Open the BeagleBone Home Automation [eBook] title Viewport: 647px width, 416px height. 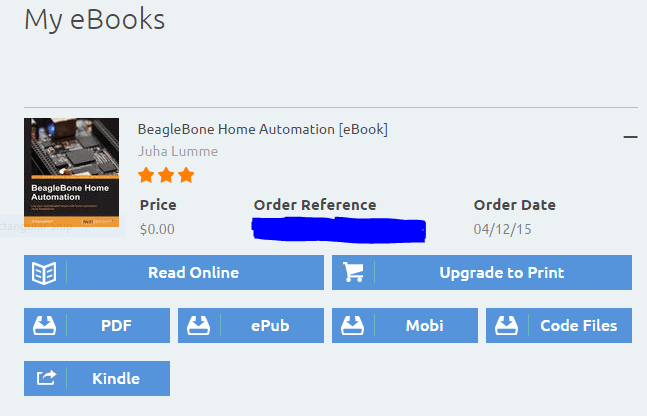[x=262, y=129]
